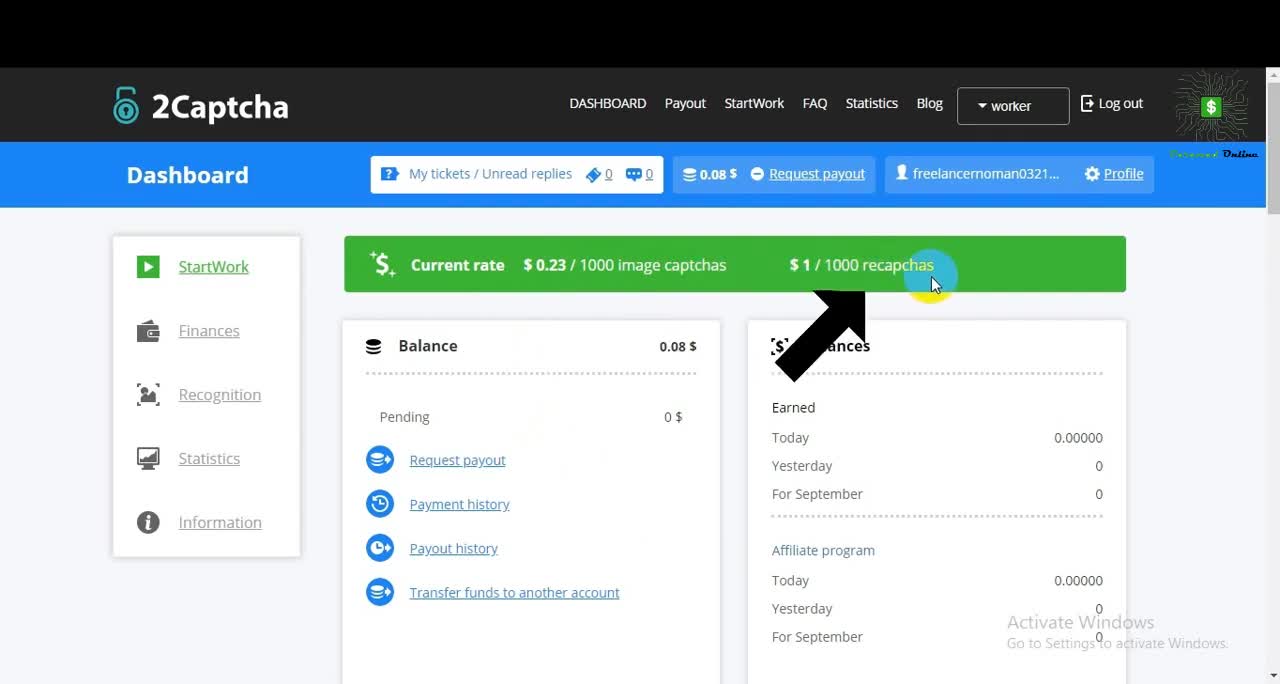Image resolution: width=1280 pixels, height=684 pixels.
Task: Open Statistics in the top navigation
Action: [x=872, y=103]
